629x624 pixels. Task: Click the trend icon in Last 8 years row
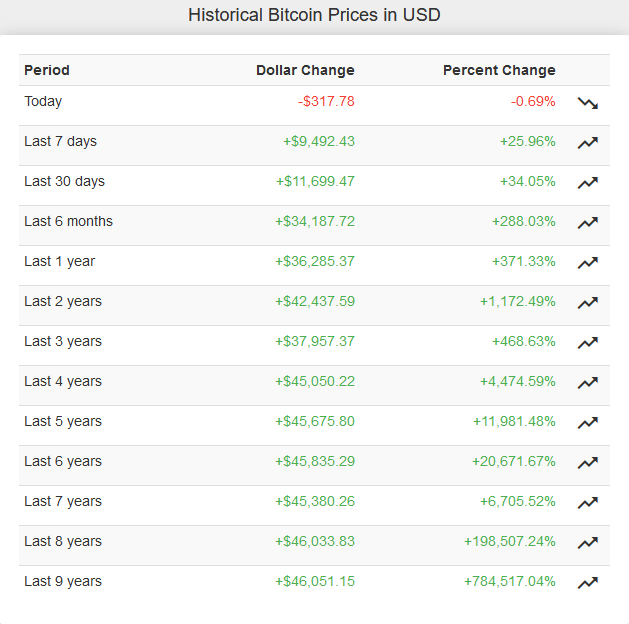pyautogui.click(x=588, y=543)
